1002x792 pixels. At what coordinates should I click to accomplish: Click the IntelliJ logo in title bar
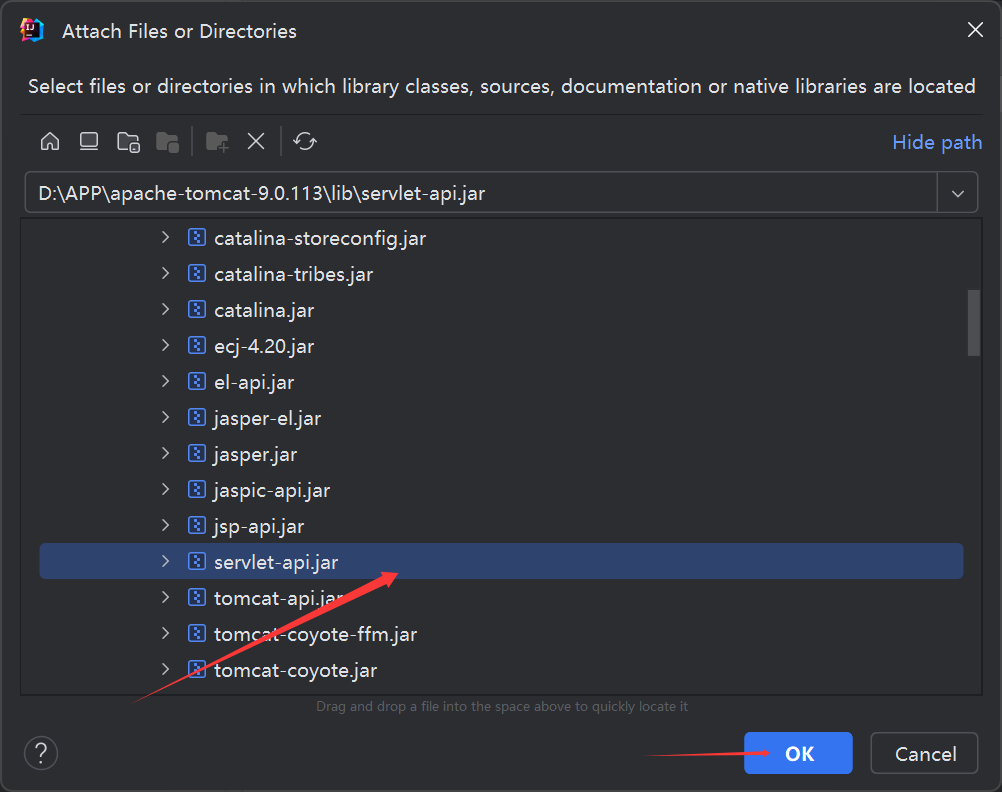[32, 30]
